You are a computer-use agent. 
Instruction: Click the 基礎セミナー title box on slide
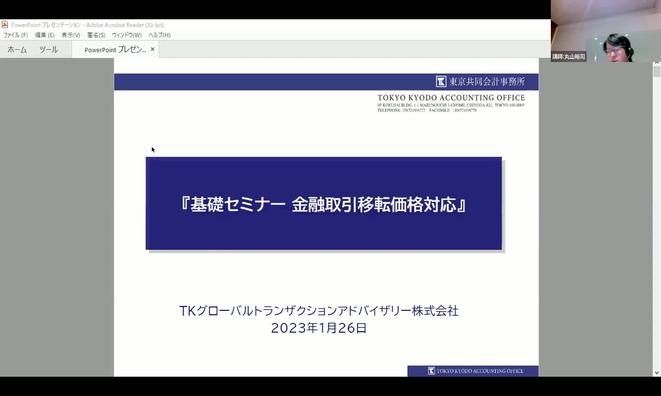(324, 204)
